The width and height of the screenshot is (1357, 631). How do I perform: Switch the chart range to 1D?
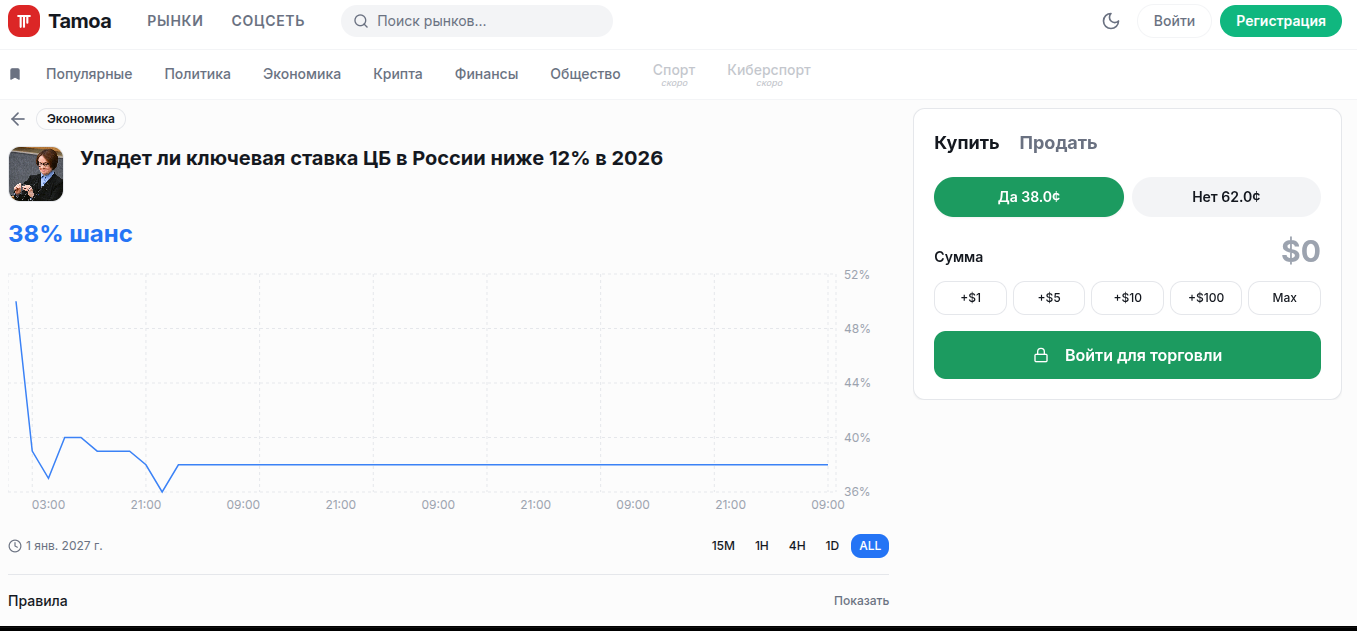click(x=831, y=545)
